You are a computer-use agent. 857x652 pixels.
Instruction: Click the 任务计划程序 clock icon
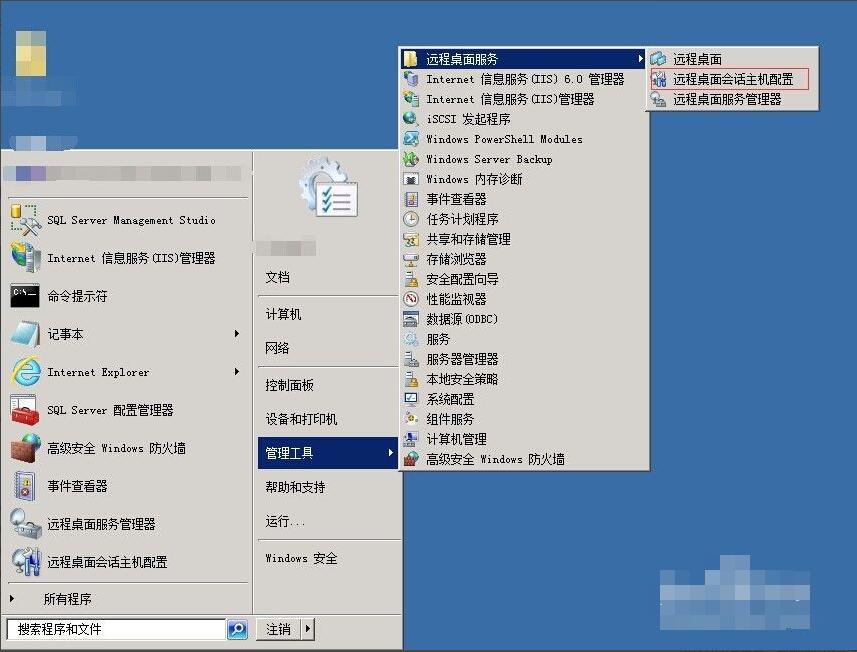[411, 219]
